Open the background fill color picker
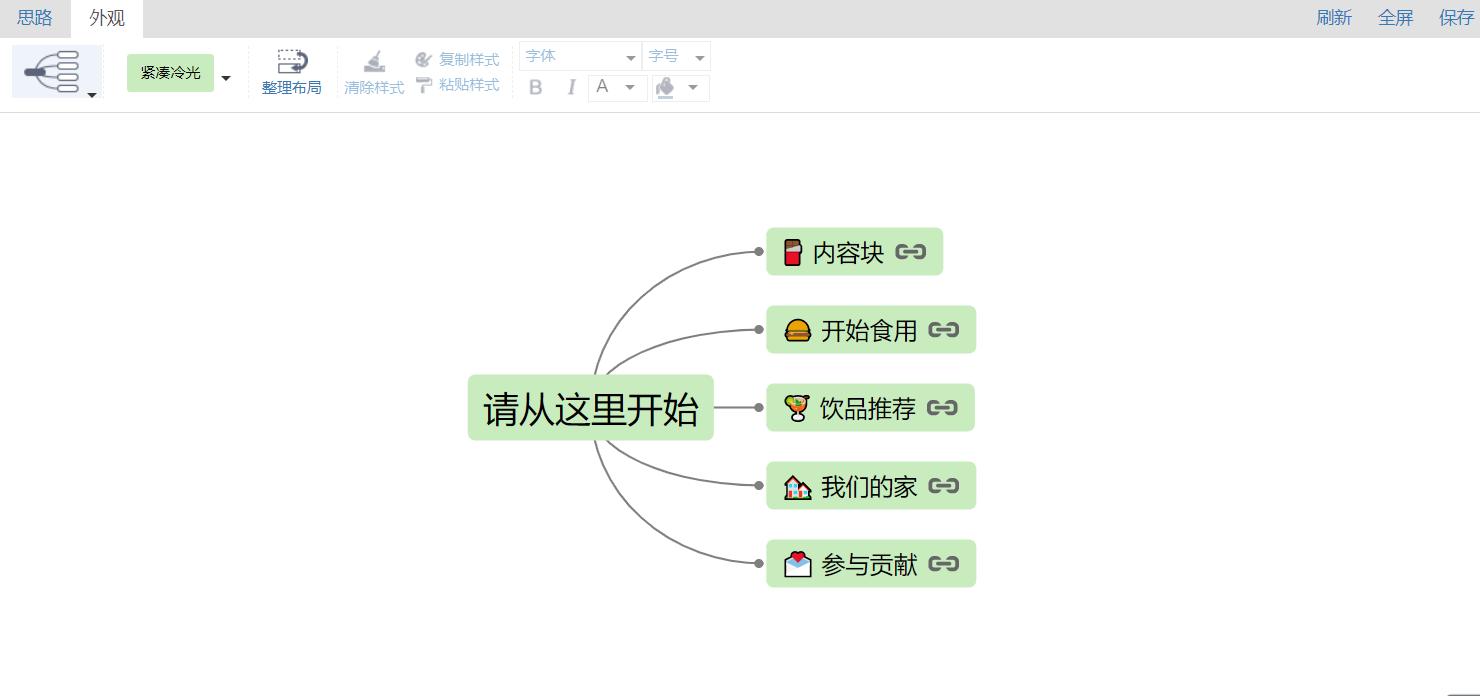Screen dimensions: 1480x696 click(681, 88)
